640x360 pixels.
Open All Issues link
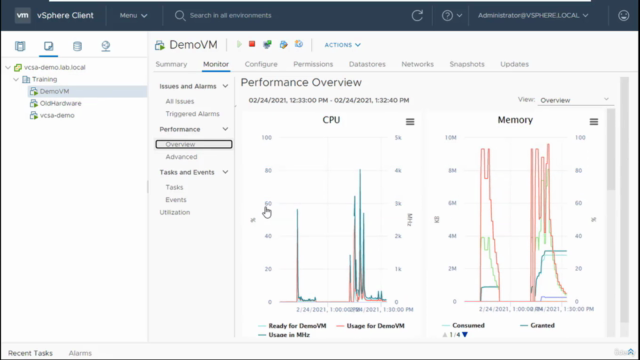180,101
